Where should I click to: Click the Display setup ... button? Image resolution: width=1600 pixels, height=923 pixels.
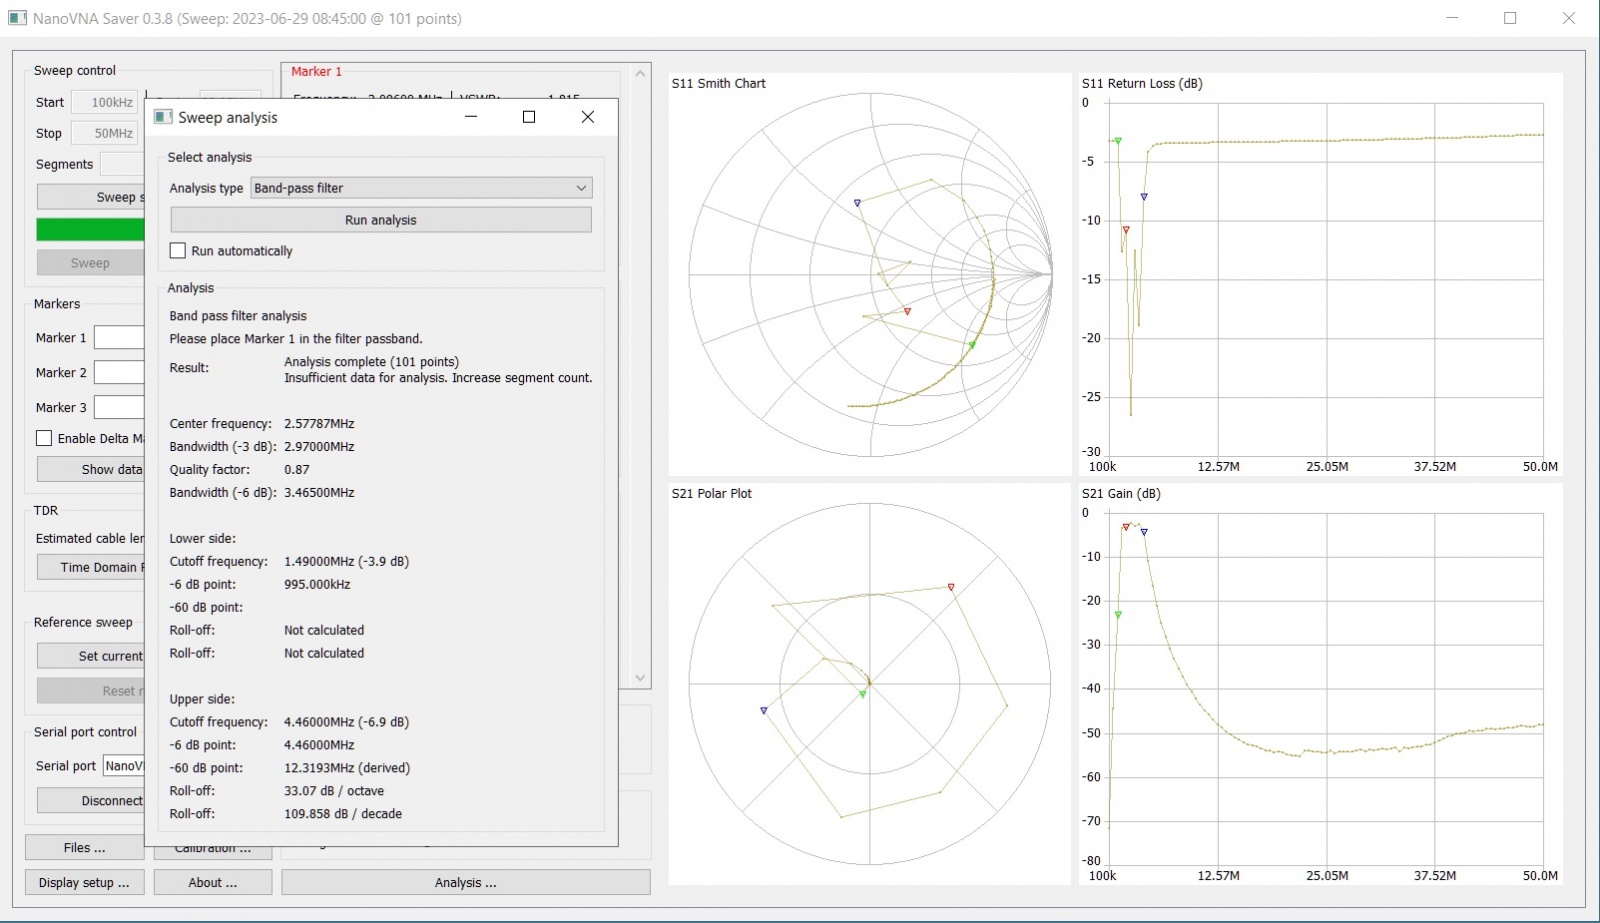(84, 882)
